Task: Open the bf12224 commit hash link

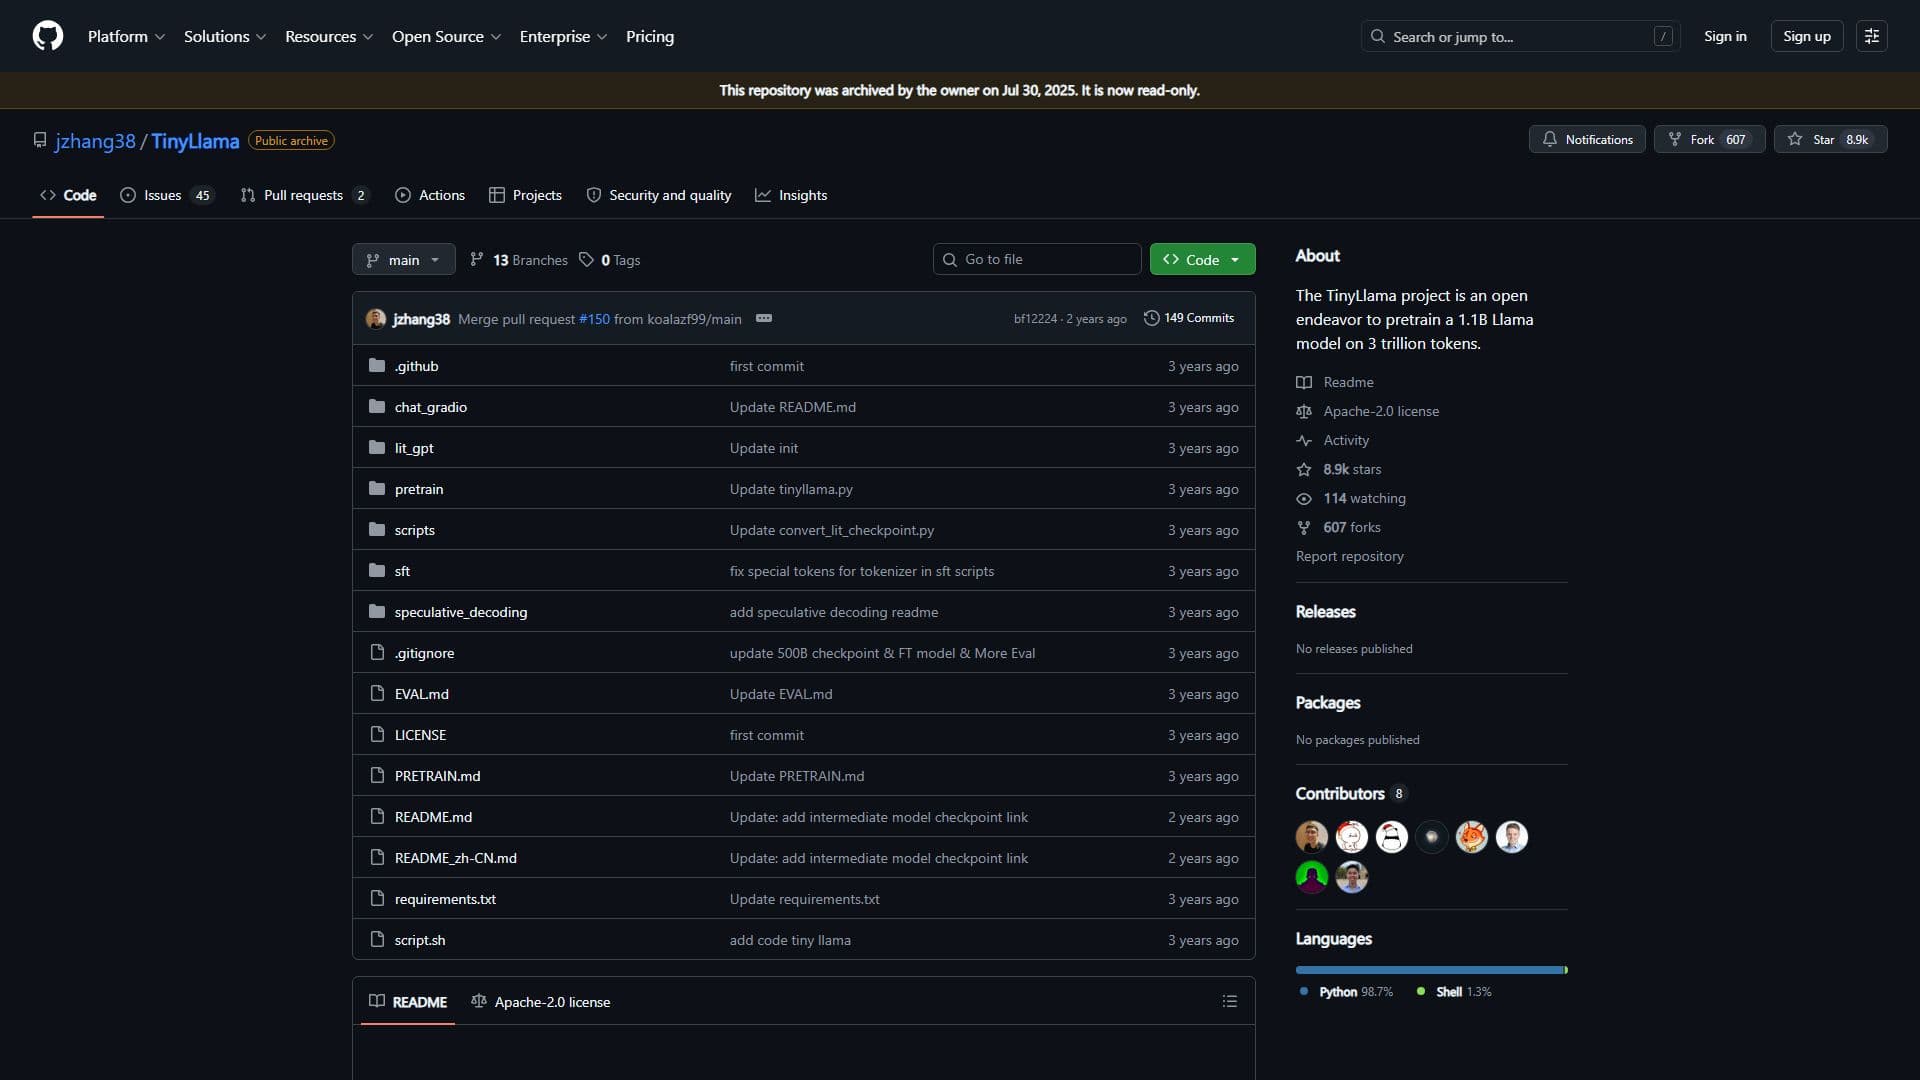Action: point(1035,319)
